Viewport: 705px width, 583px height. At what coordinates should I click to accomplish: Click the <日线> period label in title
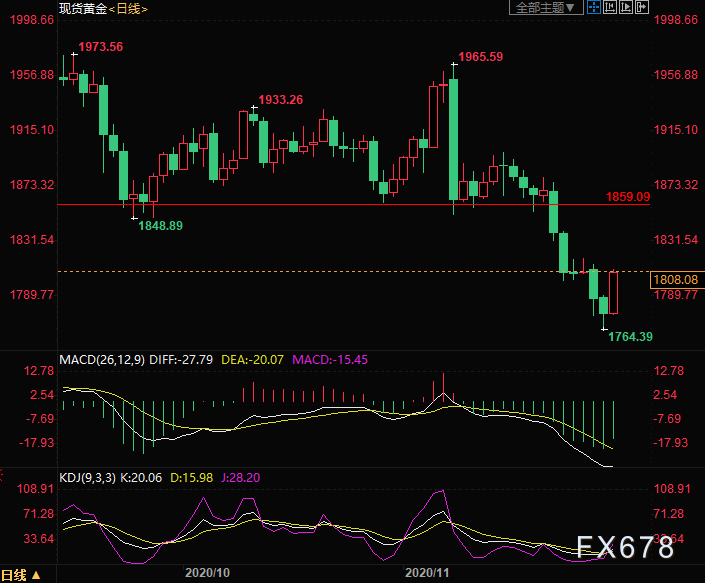[x=128, y=9]
